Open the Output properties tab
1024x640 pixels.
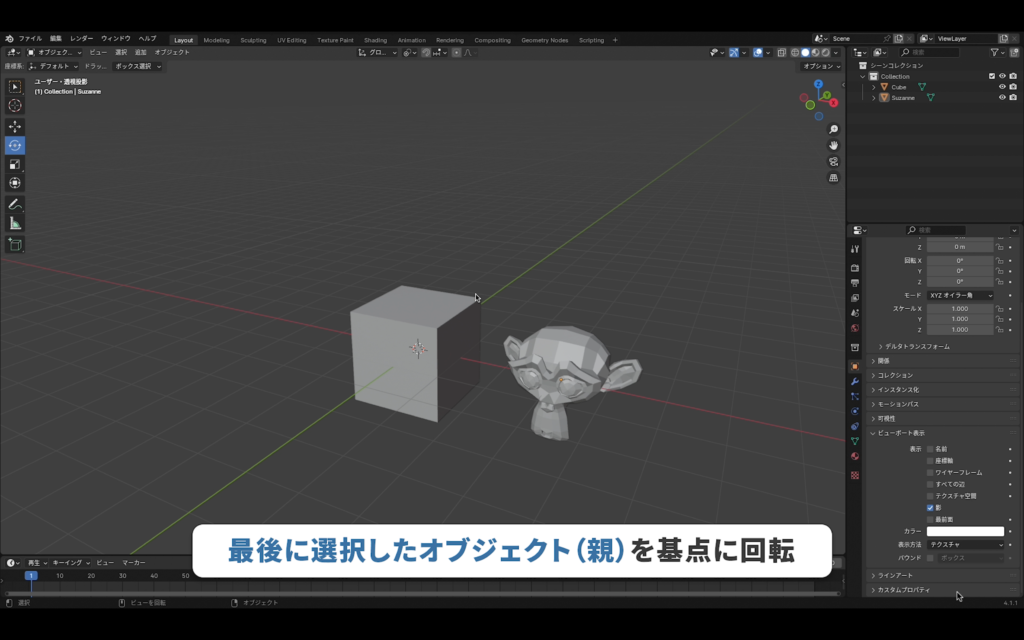pyautogui.click(x=855, y=283)
